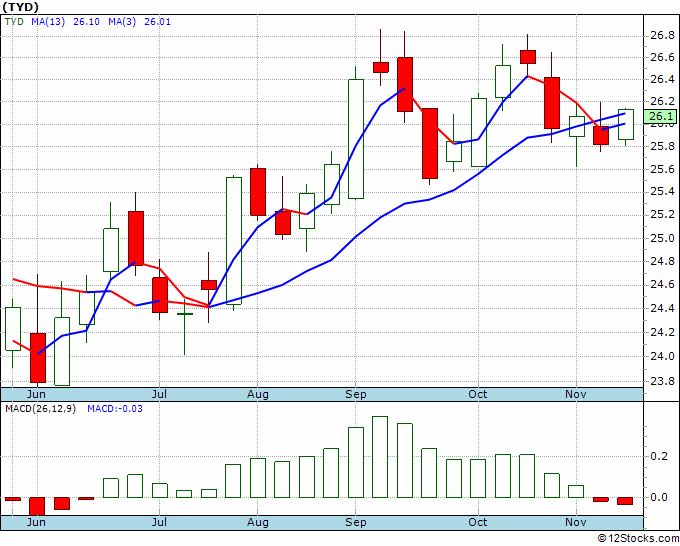Click the MACD:-0.03 value label
This screenshot has height=546, width=680.
(115, 409)
